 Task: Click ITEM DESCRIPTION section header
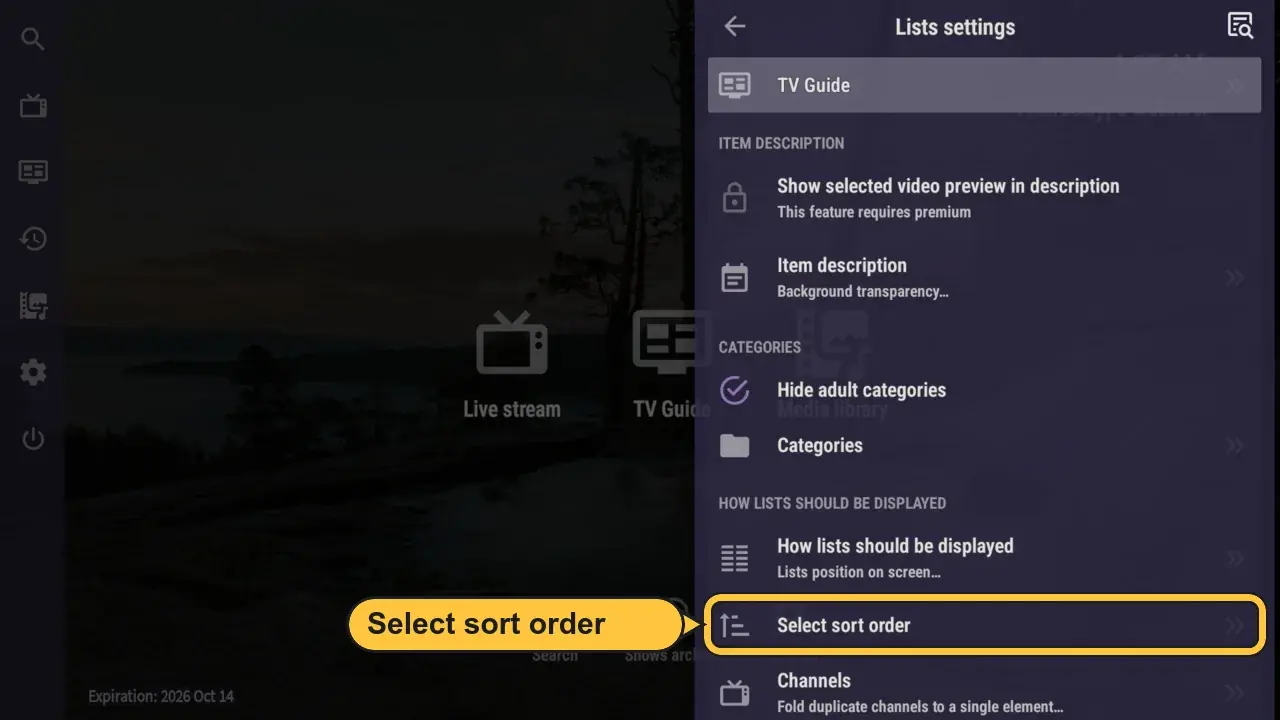(x=781, y=143)
